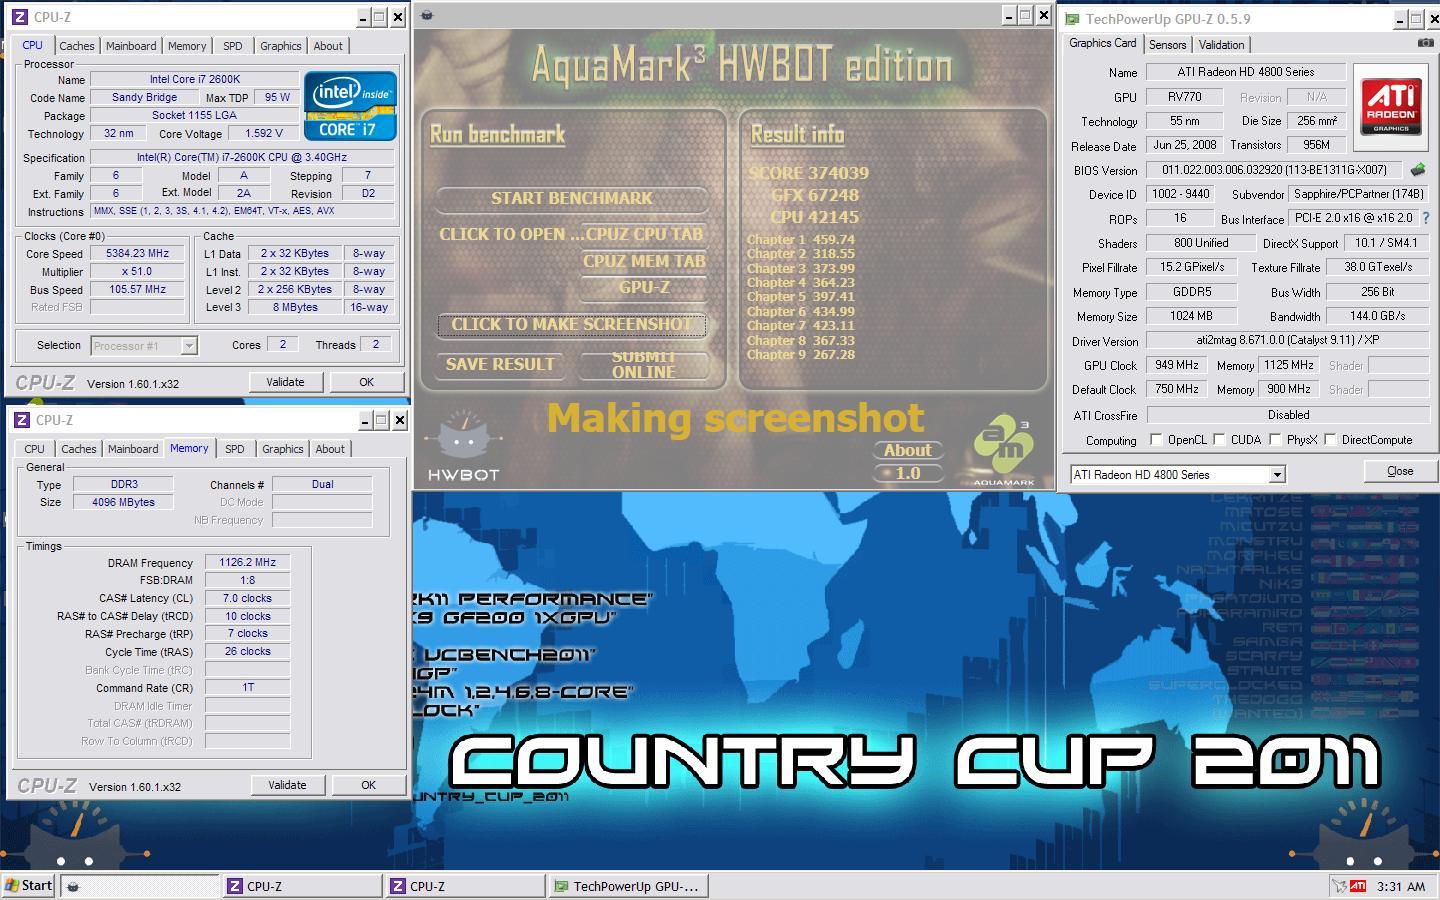Click the GPU-Z title bar icon
Image resolution: width=1440 pixels, height=900 pixels.
1072,19
